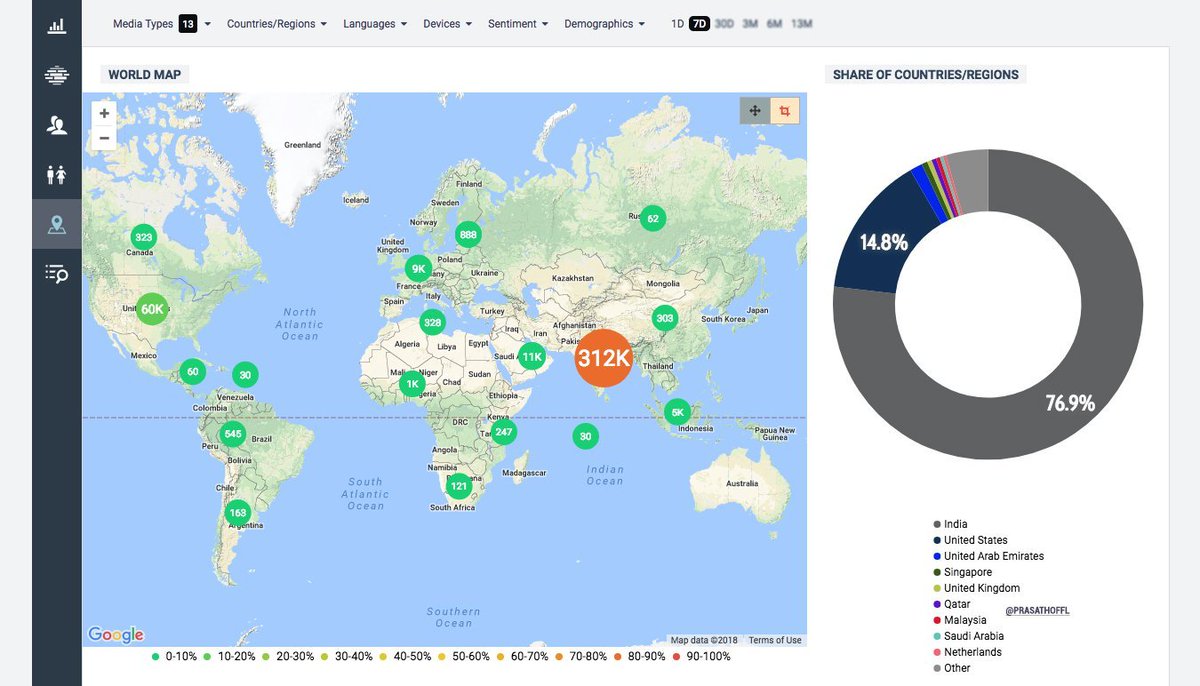Zoom in the map with plus button
The image size is (1200, 686).
104,113
